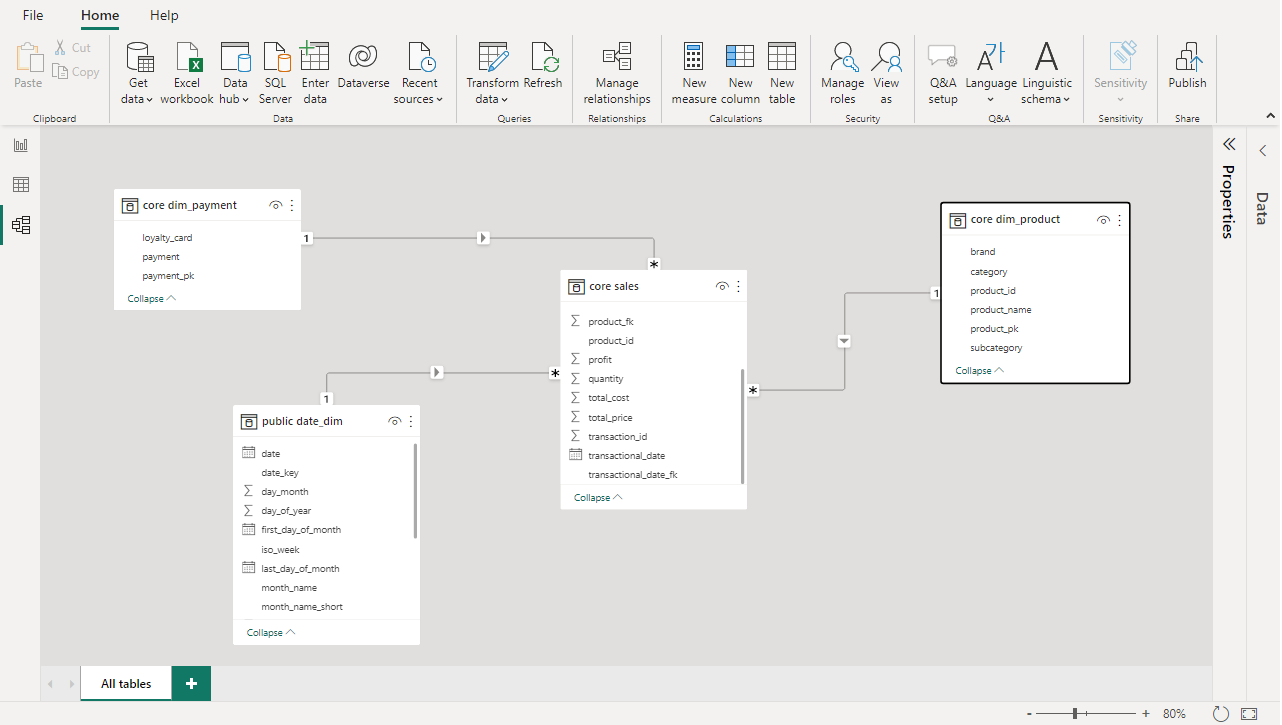The image size is (1282, 725).
Task: Switch to Table view in the left sidebar
Action: (x=20, y=184)
